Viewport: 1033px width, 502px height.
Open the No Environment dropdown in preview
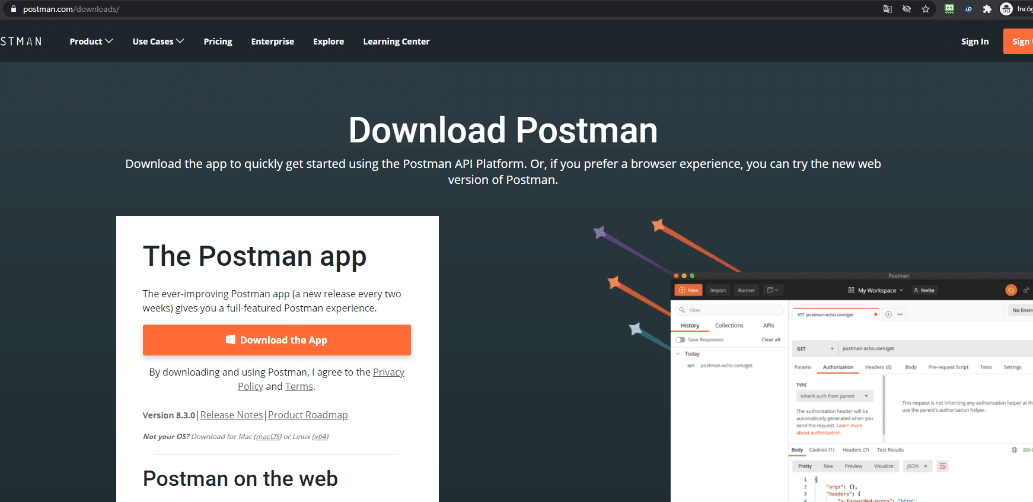pos(1020,310)
